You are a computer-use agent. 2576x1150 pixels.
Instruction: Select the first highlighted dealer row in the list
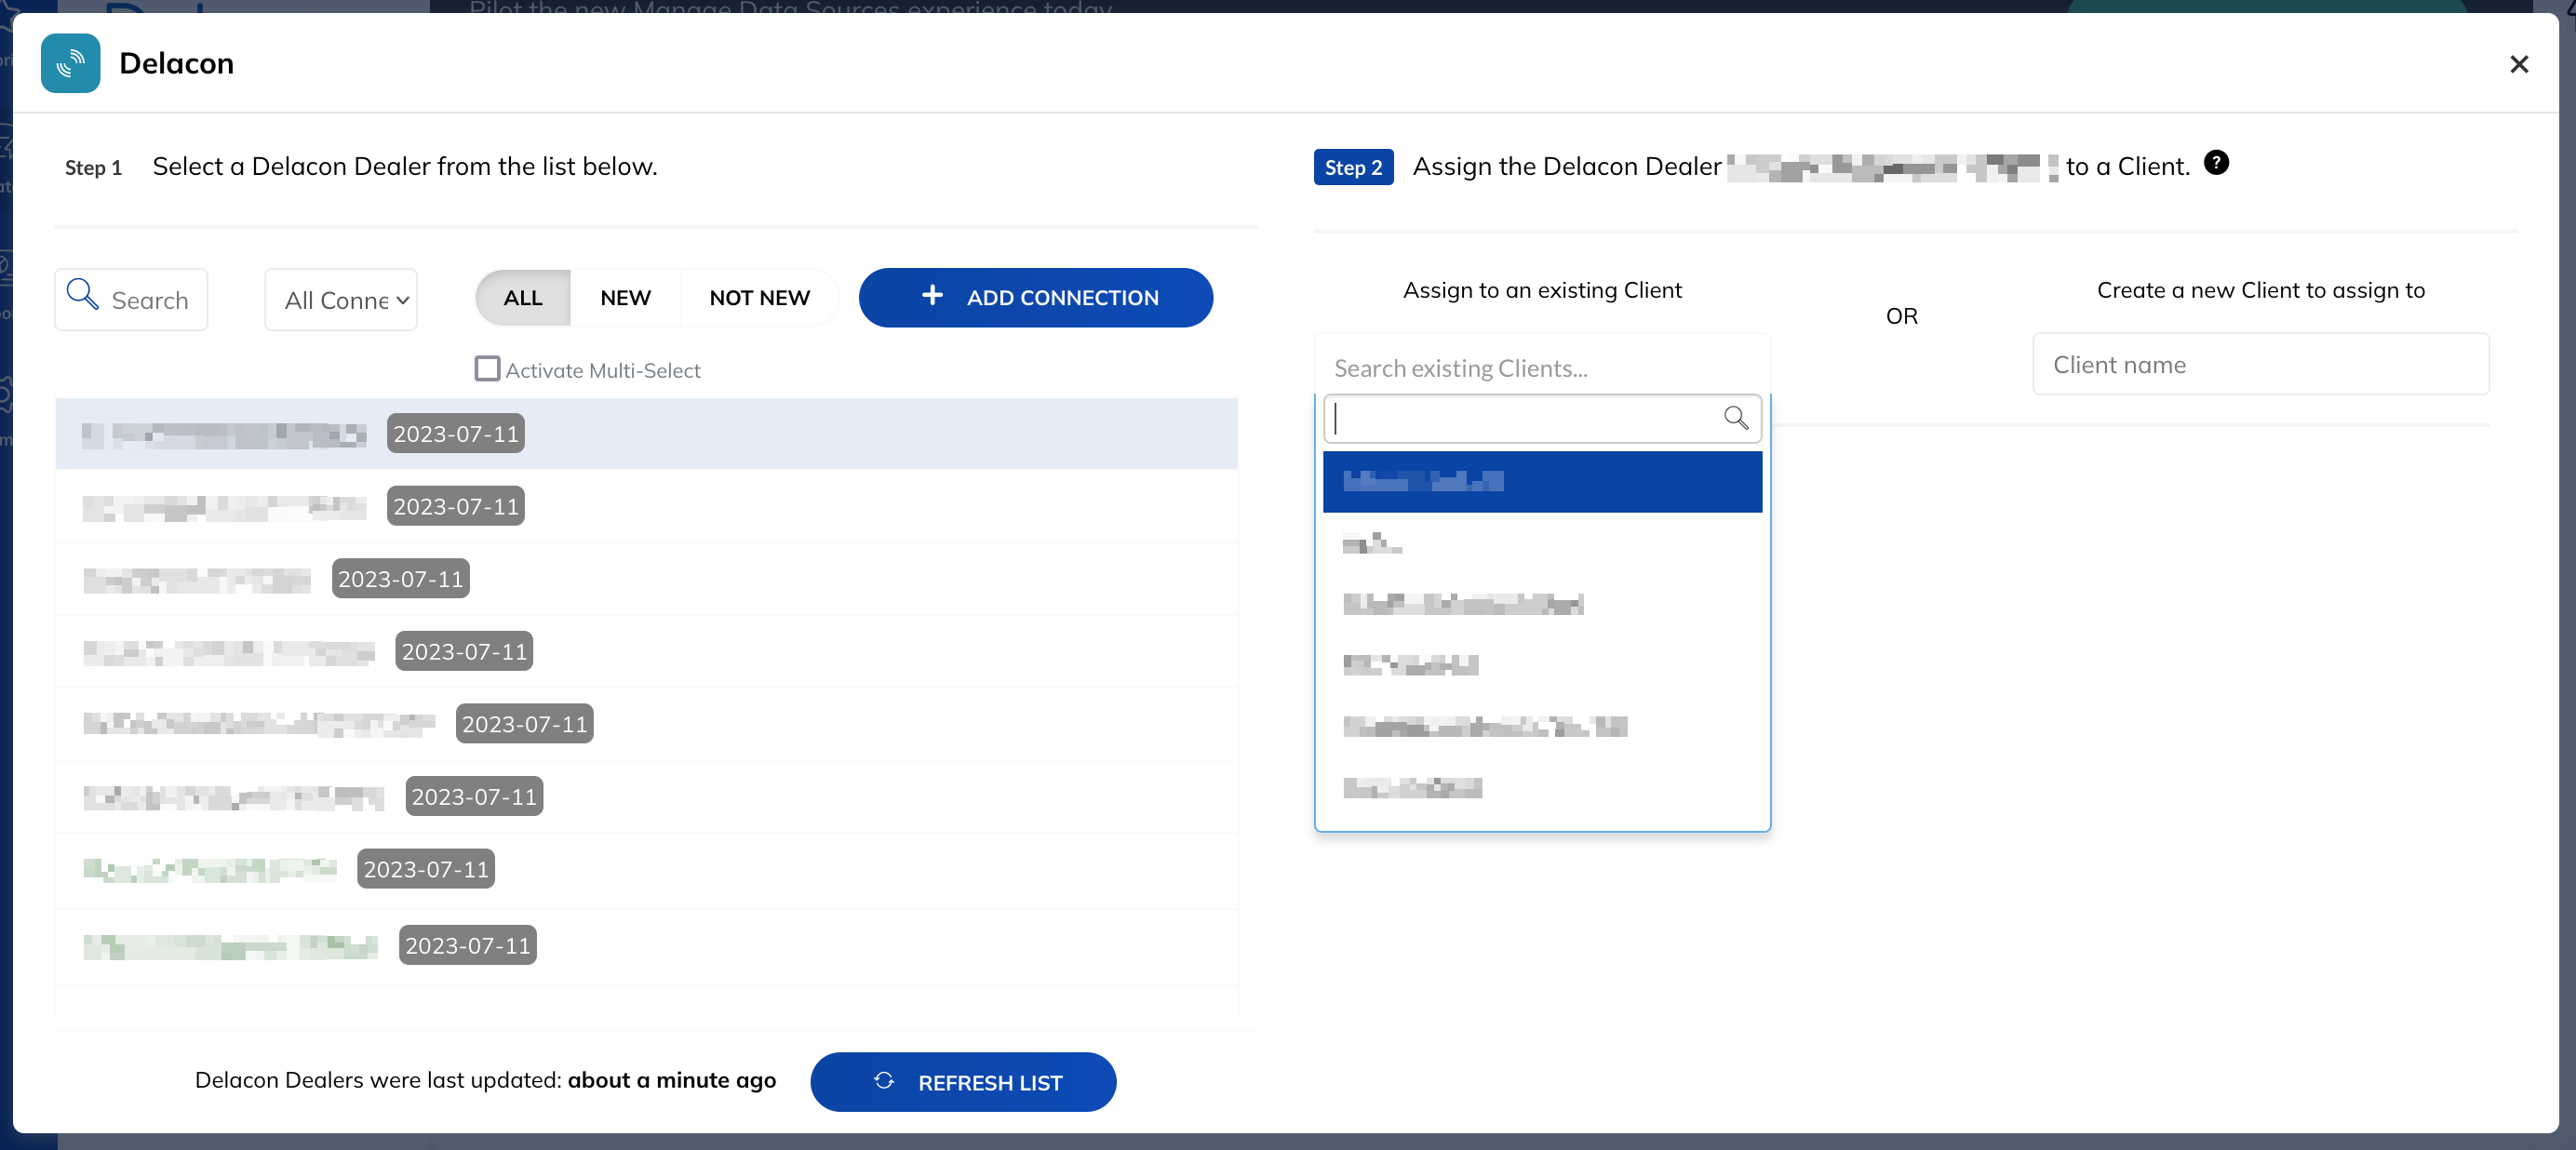[646, 434]
